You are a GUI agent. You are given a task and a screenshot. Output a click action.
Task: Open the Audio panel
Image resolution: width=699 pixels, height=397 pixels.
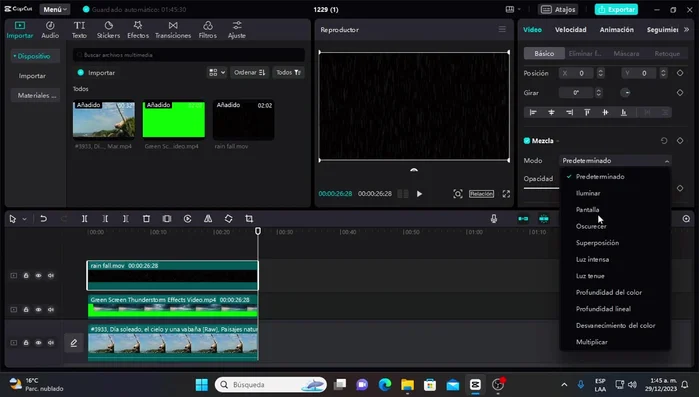pos(50,30)
